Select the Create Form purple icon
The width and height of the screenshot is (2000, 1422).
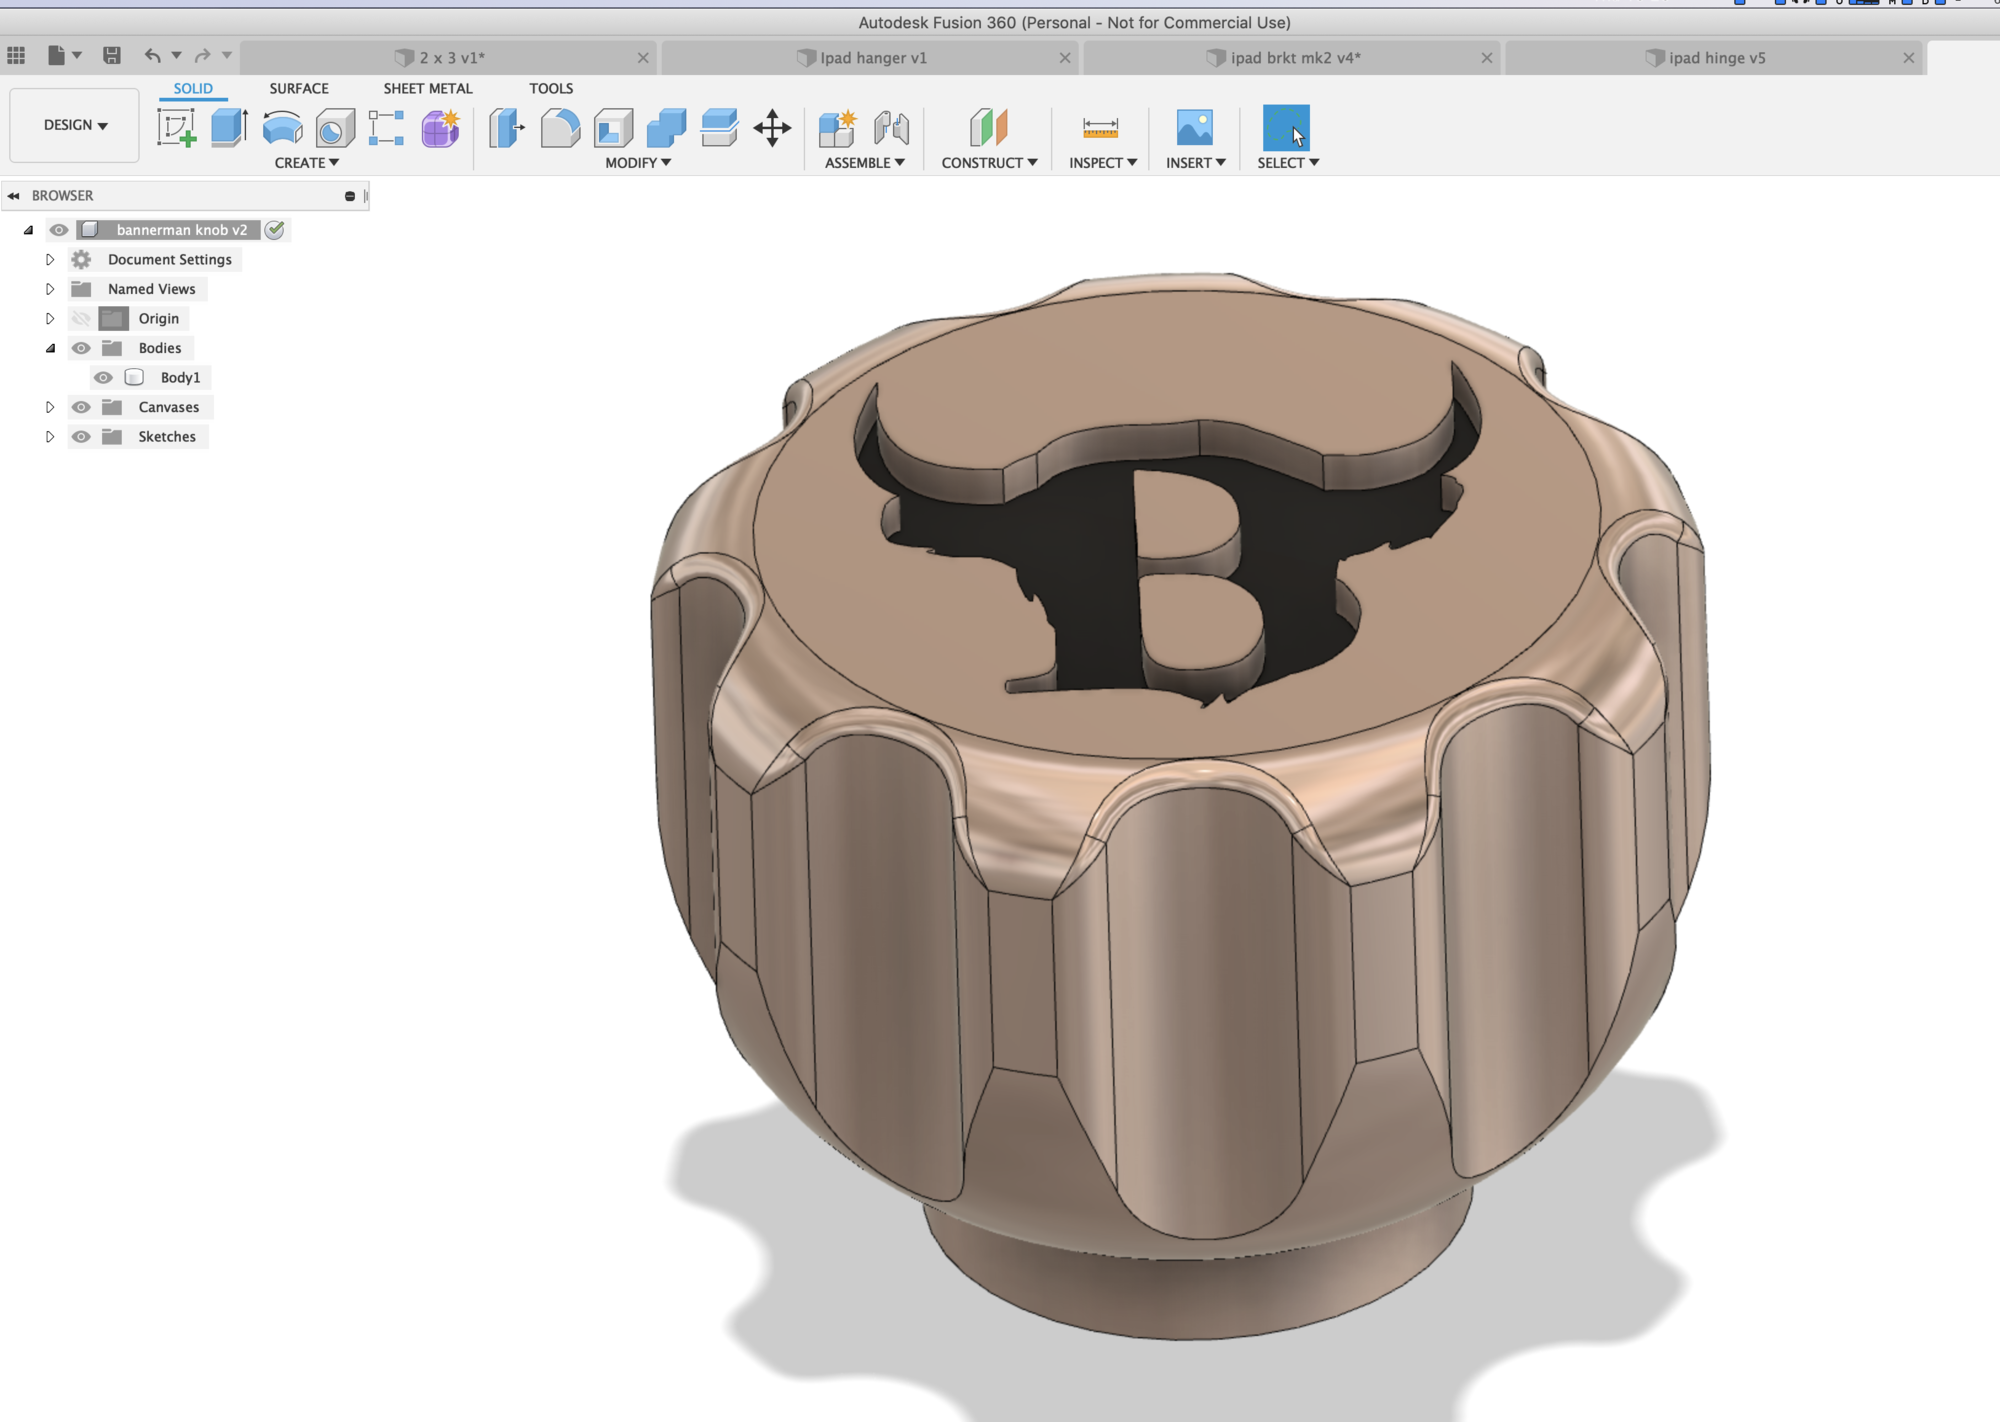coord(440,128)
